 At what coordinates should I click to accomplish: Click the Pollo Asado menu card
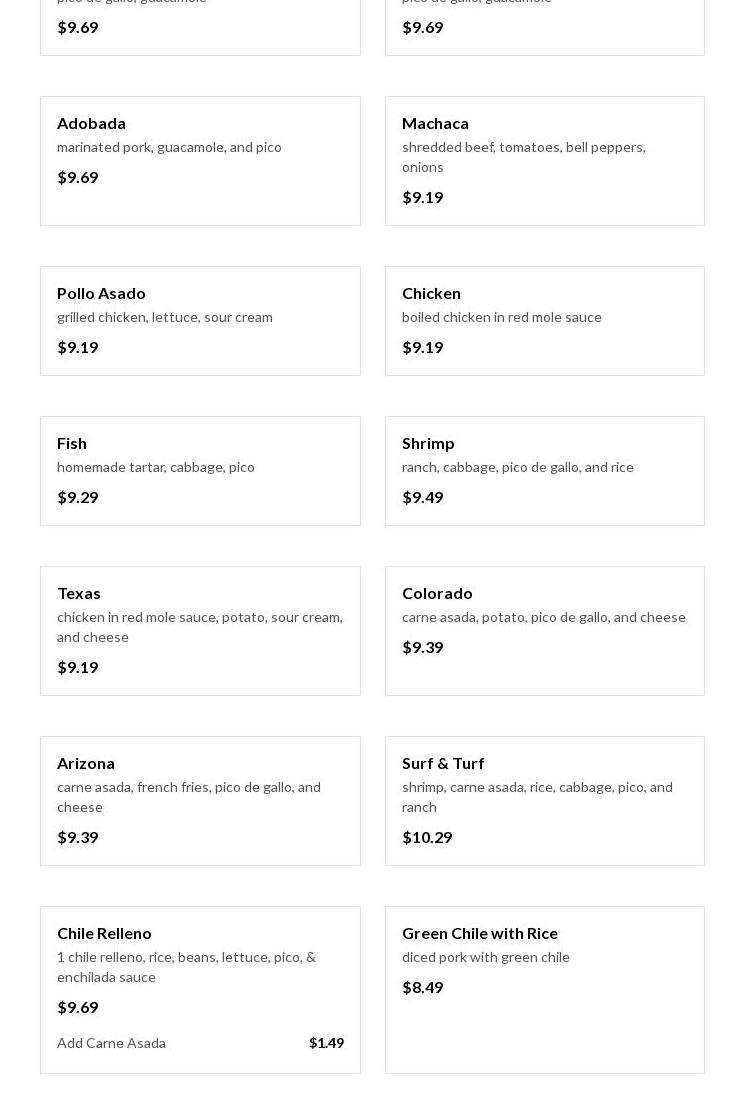[200, 320]
